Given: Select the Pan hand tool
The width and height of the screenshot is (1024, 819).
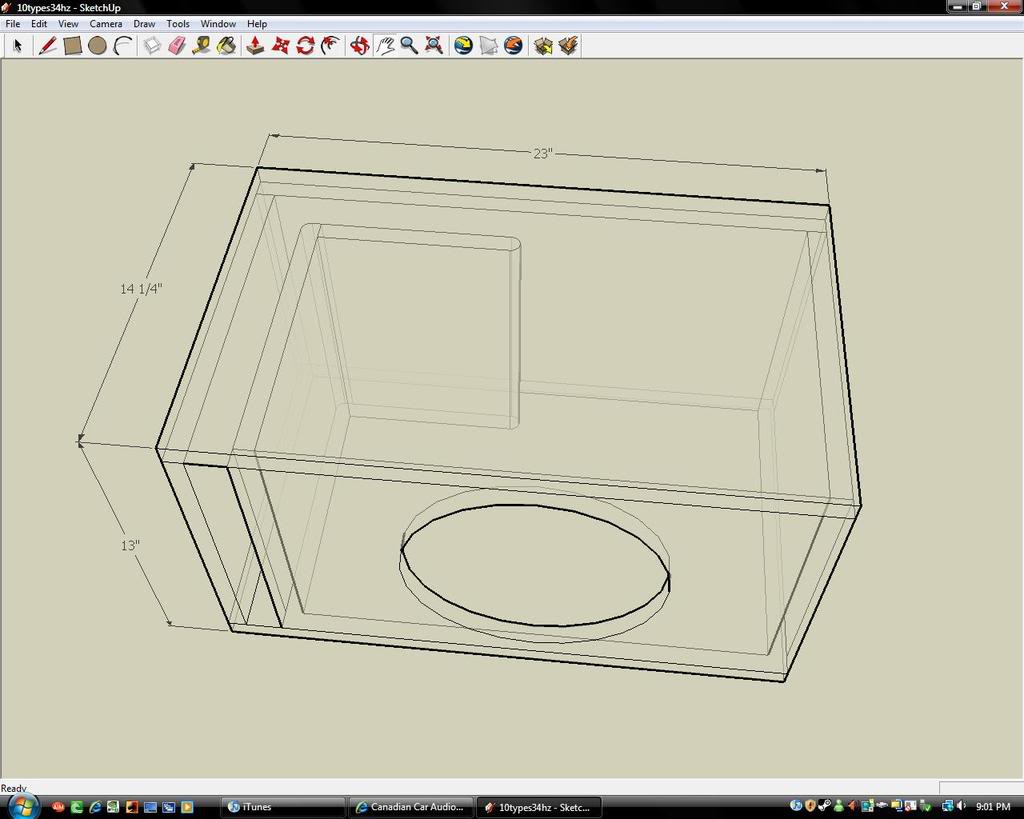Looking at the screenshot, I should tap(385, 46).
